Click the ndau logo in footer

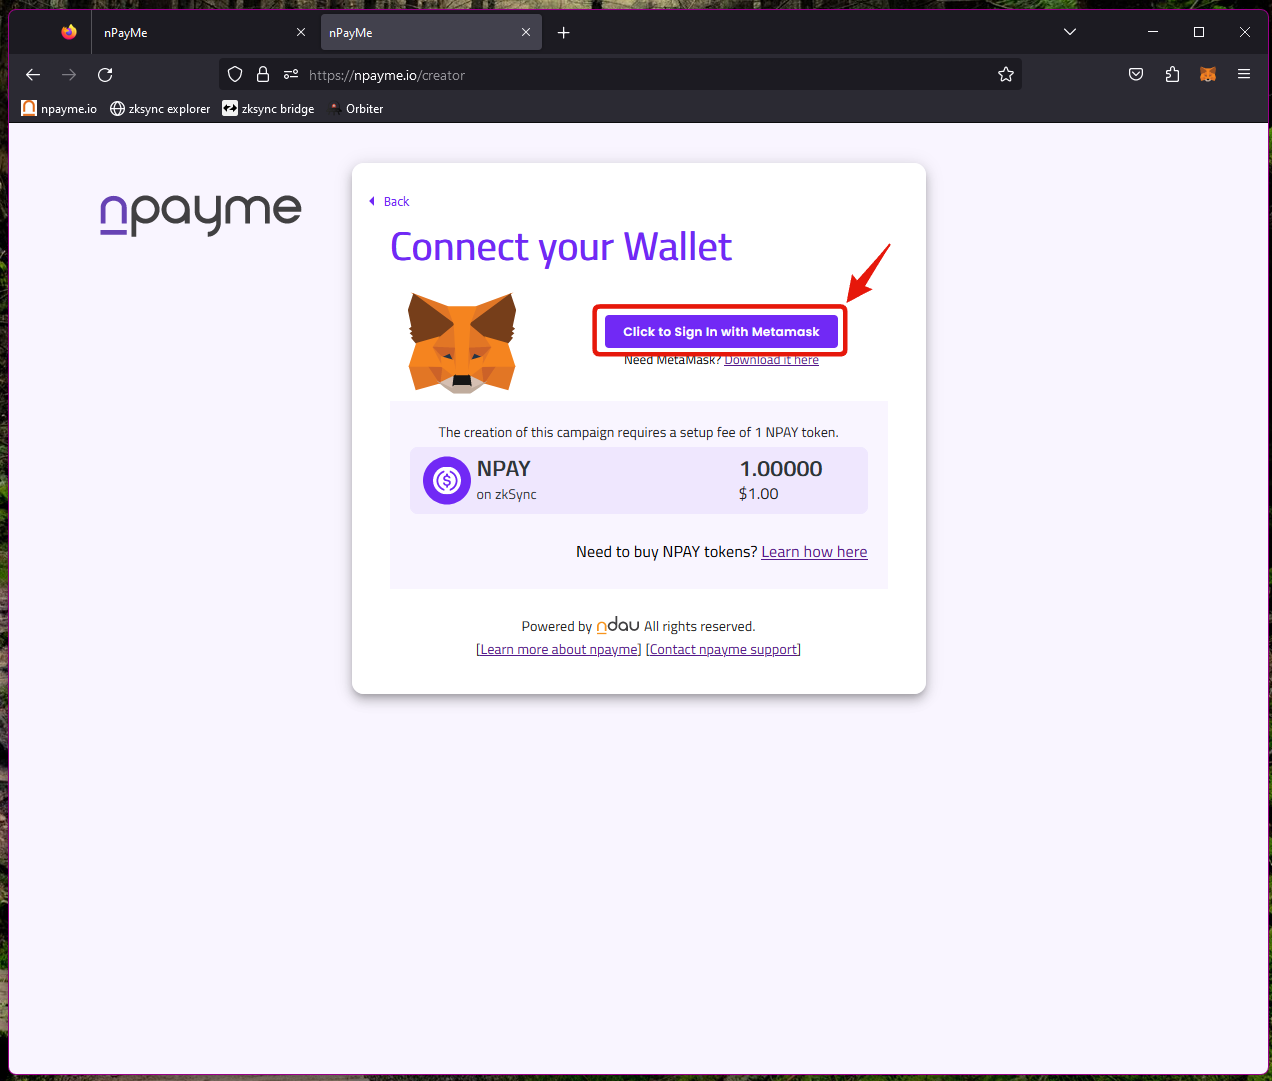coord(618,625)
